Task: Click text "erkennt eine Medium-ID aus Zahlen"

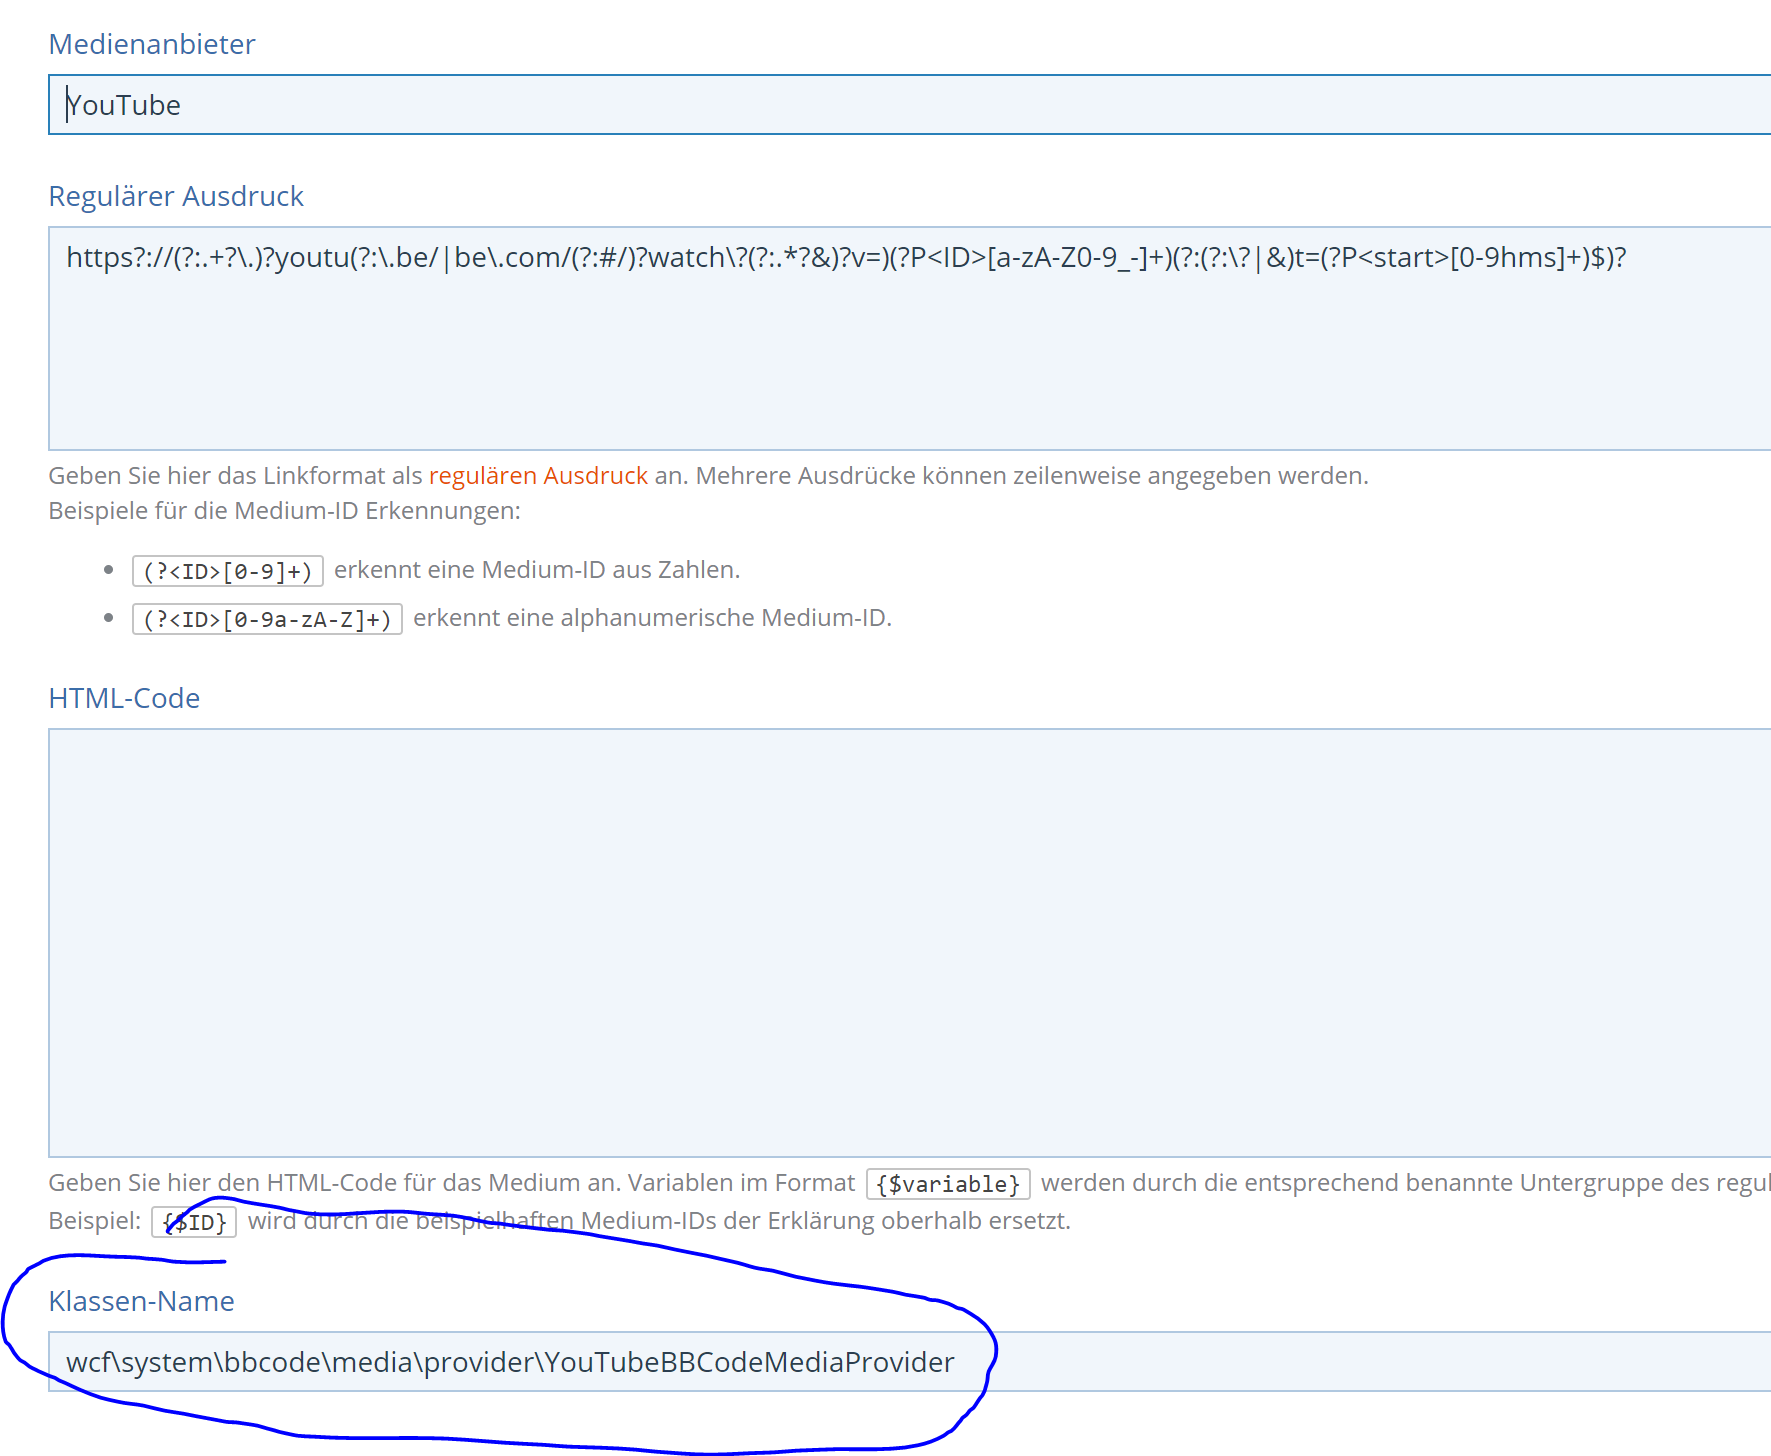Action: pyautogui.click(x=537, y=570)
